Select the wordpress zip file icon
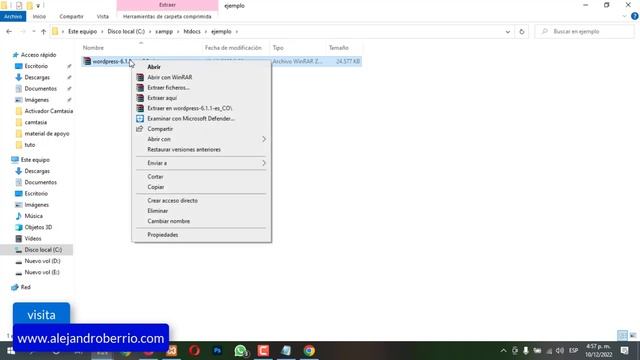Viewport: 640px width, 360px height. click(x=87, y=61)
